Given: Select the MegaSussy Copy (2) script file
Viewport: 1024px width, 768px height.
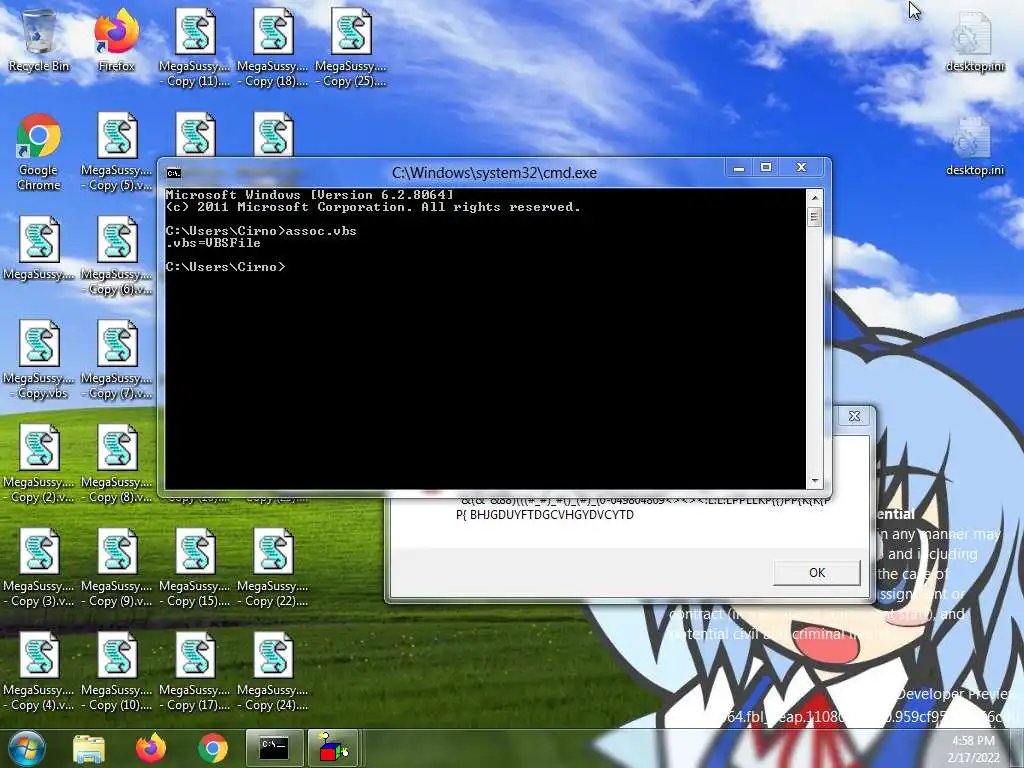Looking at the screenshot, I should 39,464.
